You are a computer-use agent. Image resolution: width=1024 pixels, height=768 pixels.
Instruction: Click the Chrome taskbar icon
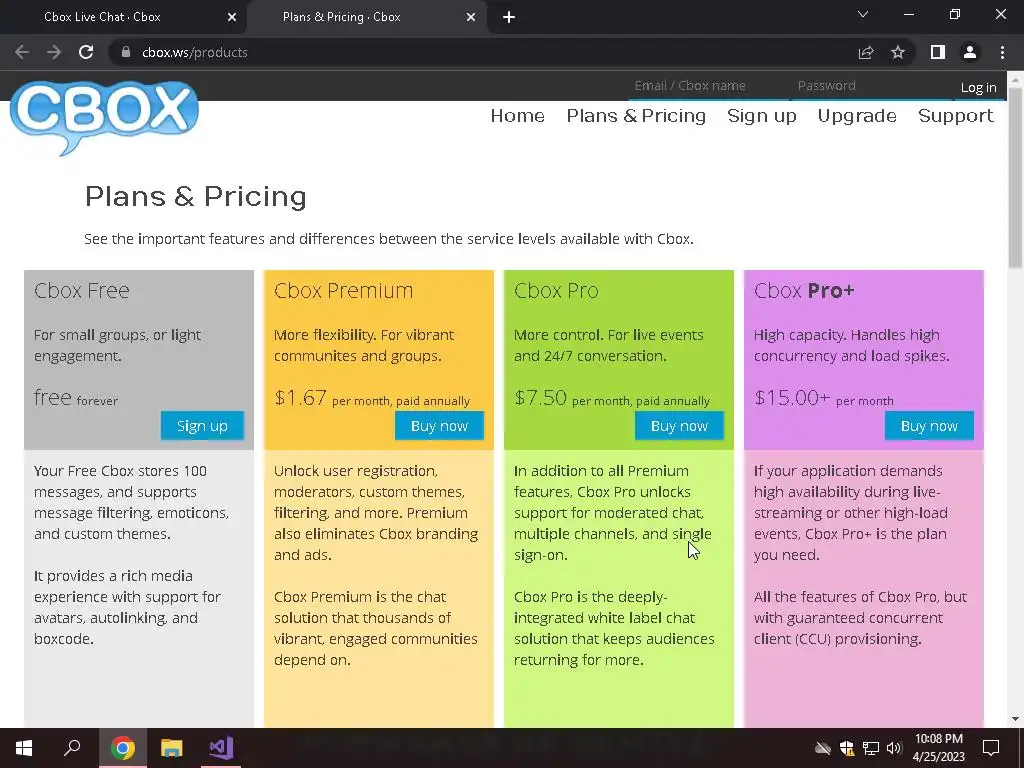(123, 748)
